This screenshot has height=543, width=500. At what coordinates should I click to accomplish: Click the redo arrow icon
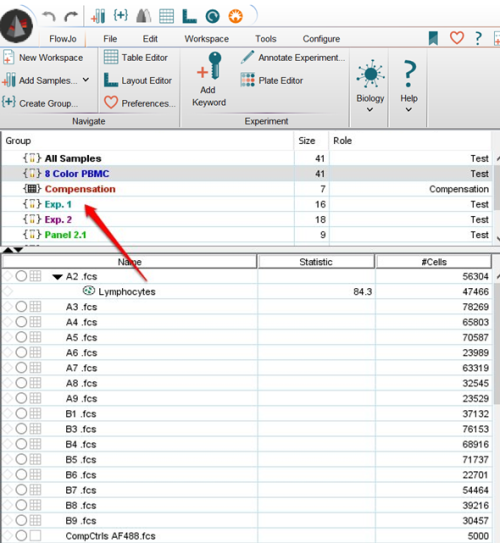71,16
